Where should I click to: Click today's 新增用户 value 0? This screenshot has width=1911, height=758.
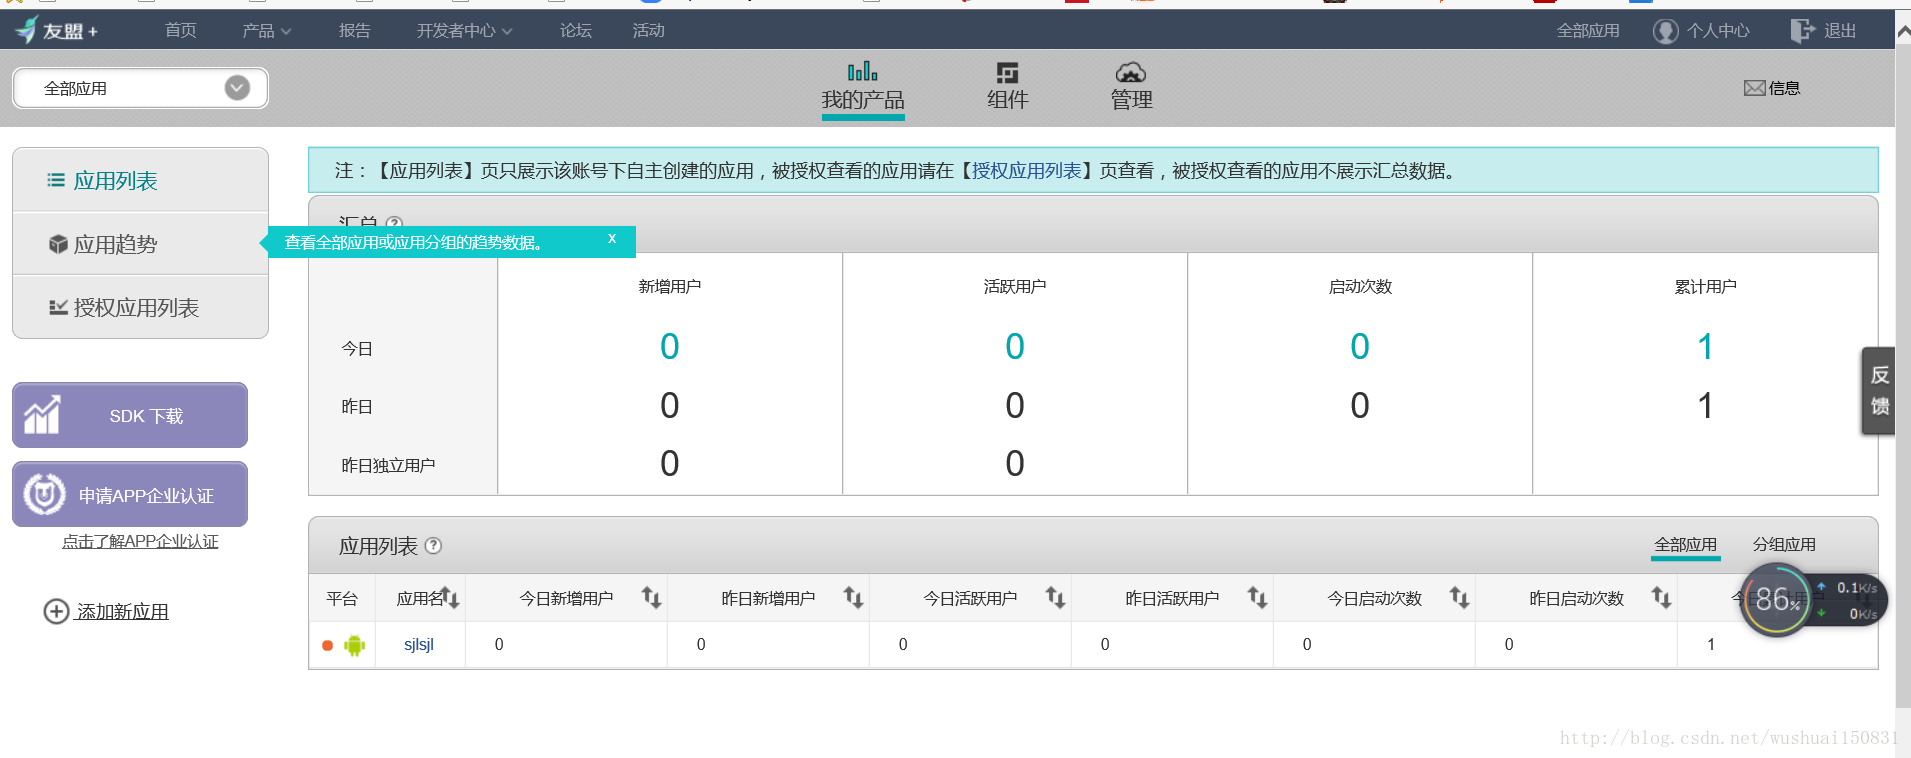[670, 346]
